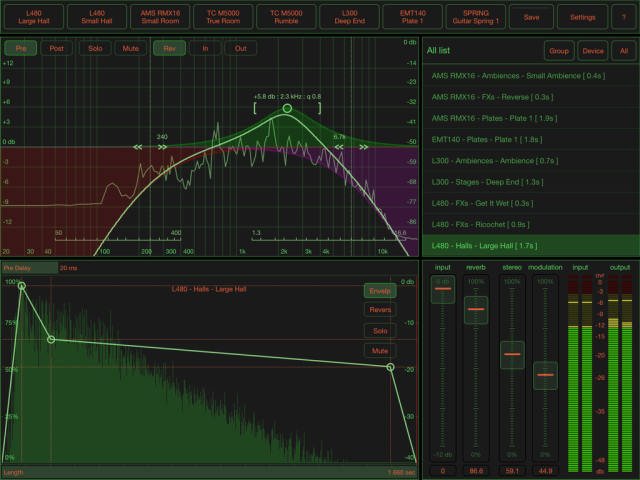The height and width of the screenshot is (480, 640).
Task: Click the modulation fader
Action: pyautogui.click(x=545, y=375)
